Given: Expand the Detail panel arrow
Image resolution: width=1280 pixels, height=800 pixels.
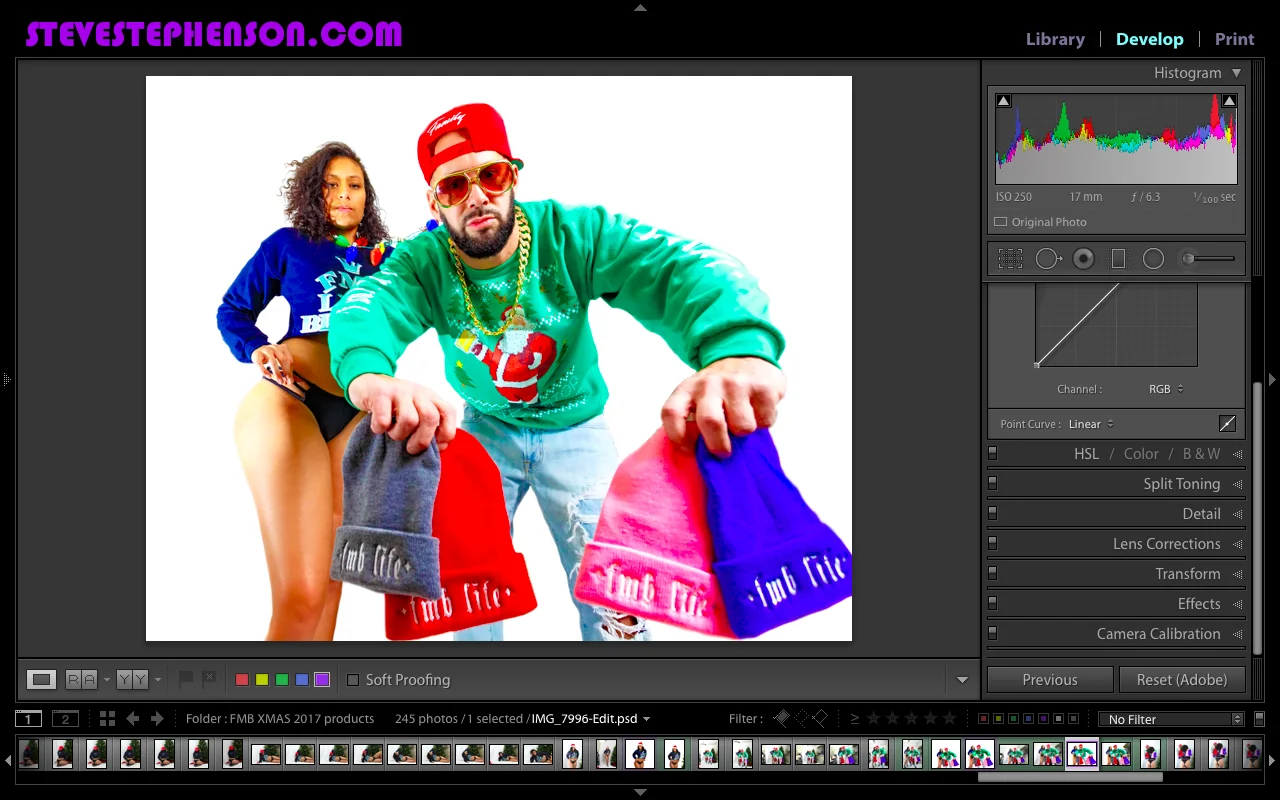Looking at the screenshot, I should click(x=1237, y=514).
